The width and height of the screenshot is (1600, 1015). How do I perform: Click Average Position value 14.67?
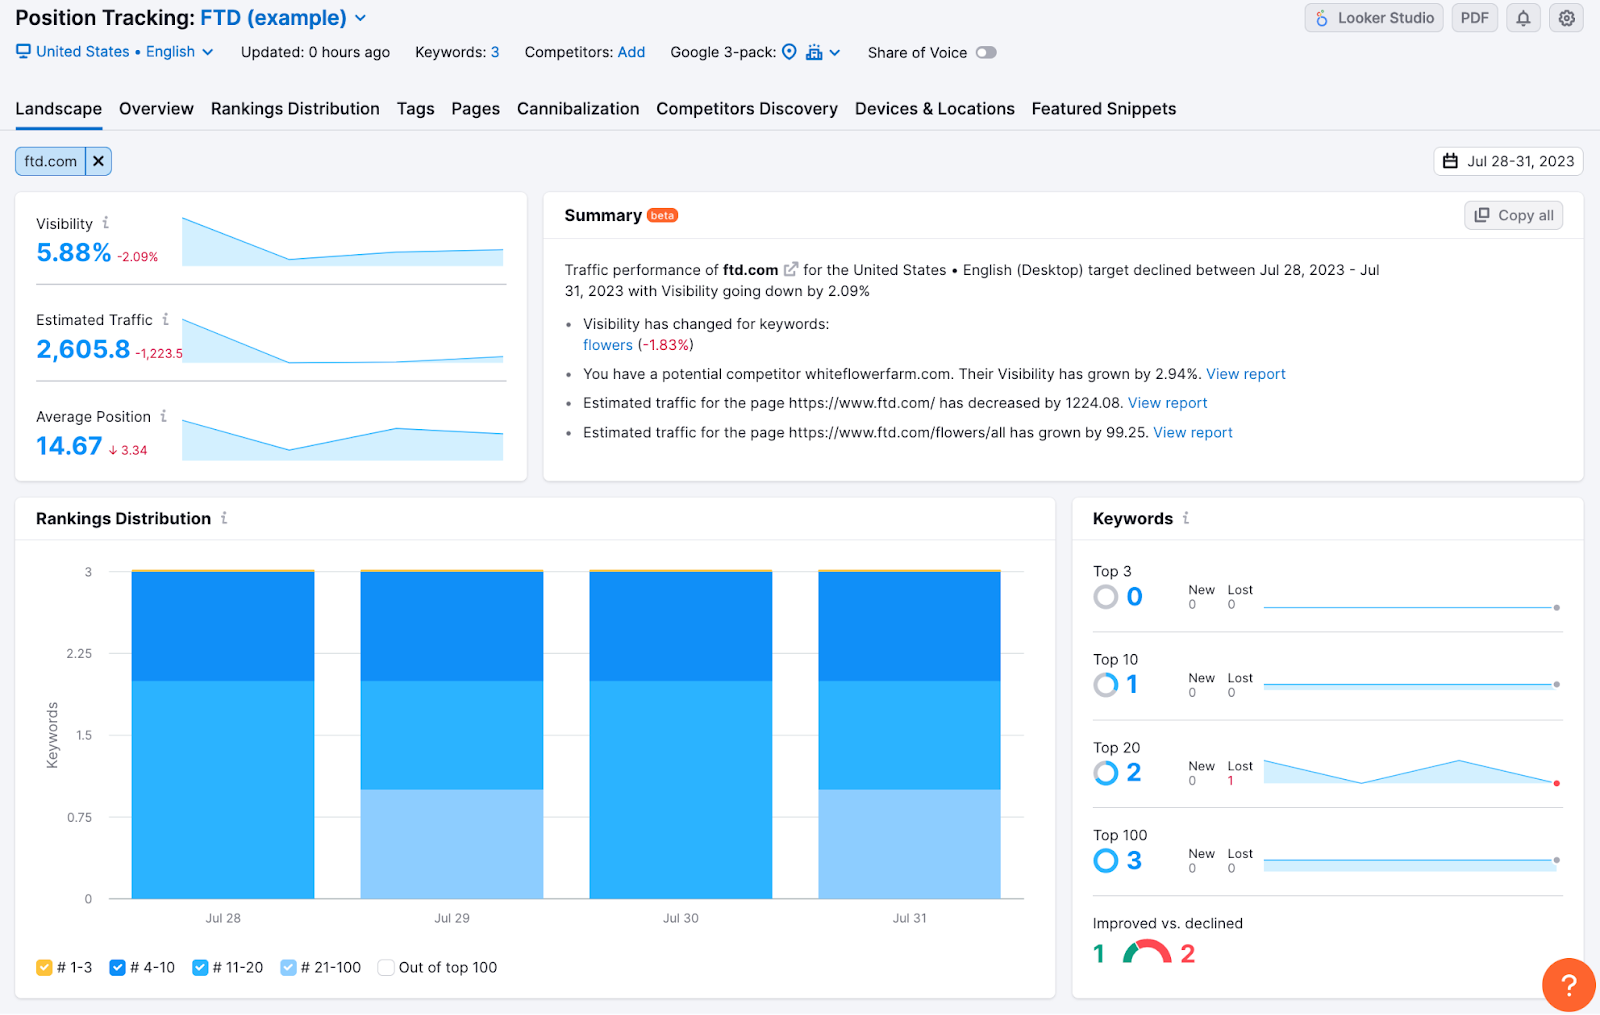pos(69,446)
